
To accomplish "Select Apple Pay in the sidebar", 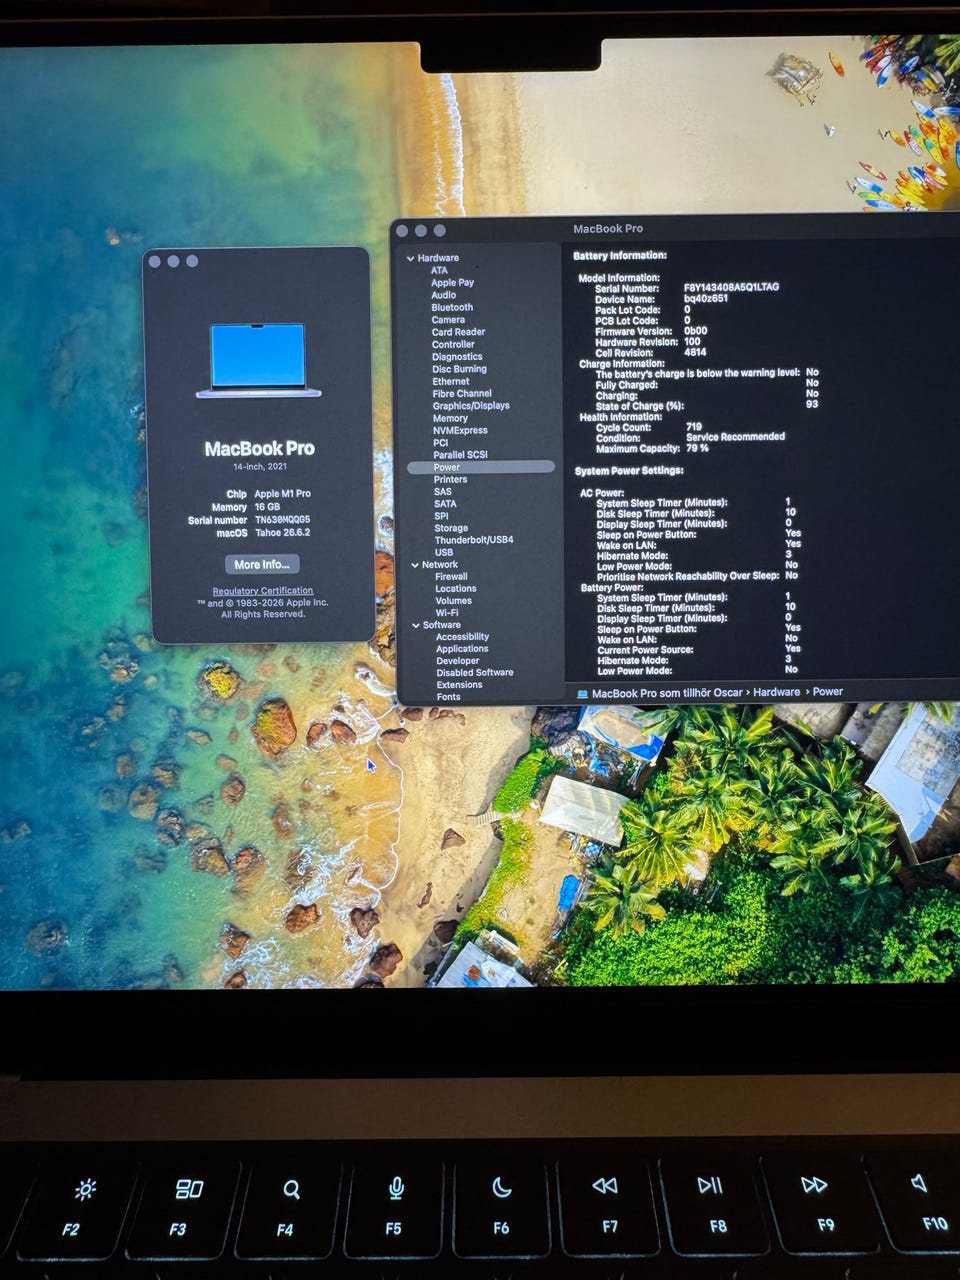I will click(452, 283).
